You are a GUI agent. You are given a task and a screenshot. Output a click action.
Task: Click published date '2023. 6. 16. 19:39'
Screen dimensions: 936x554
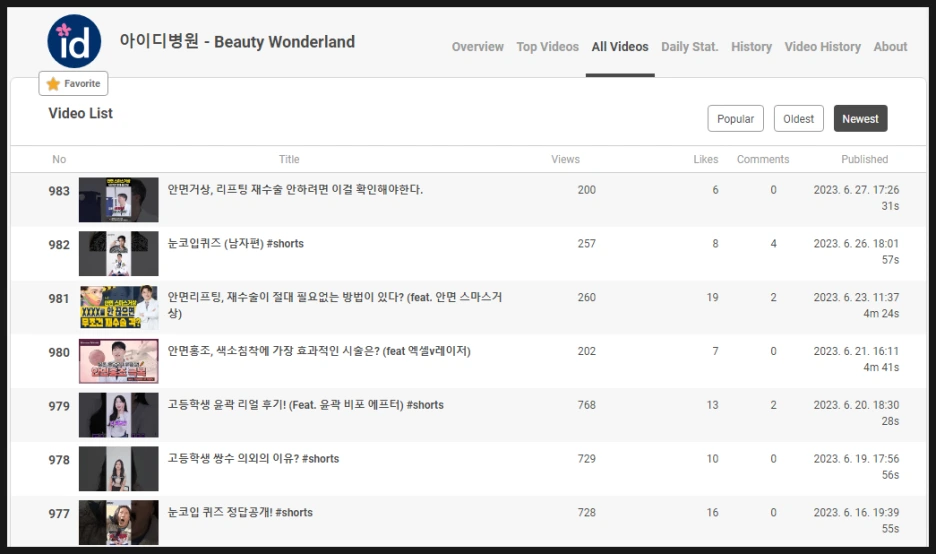[x=856, y=512]
